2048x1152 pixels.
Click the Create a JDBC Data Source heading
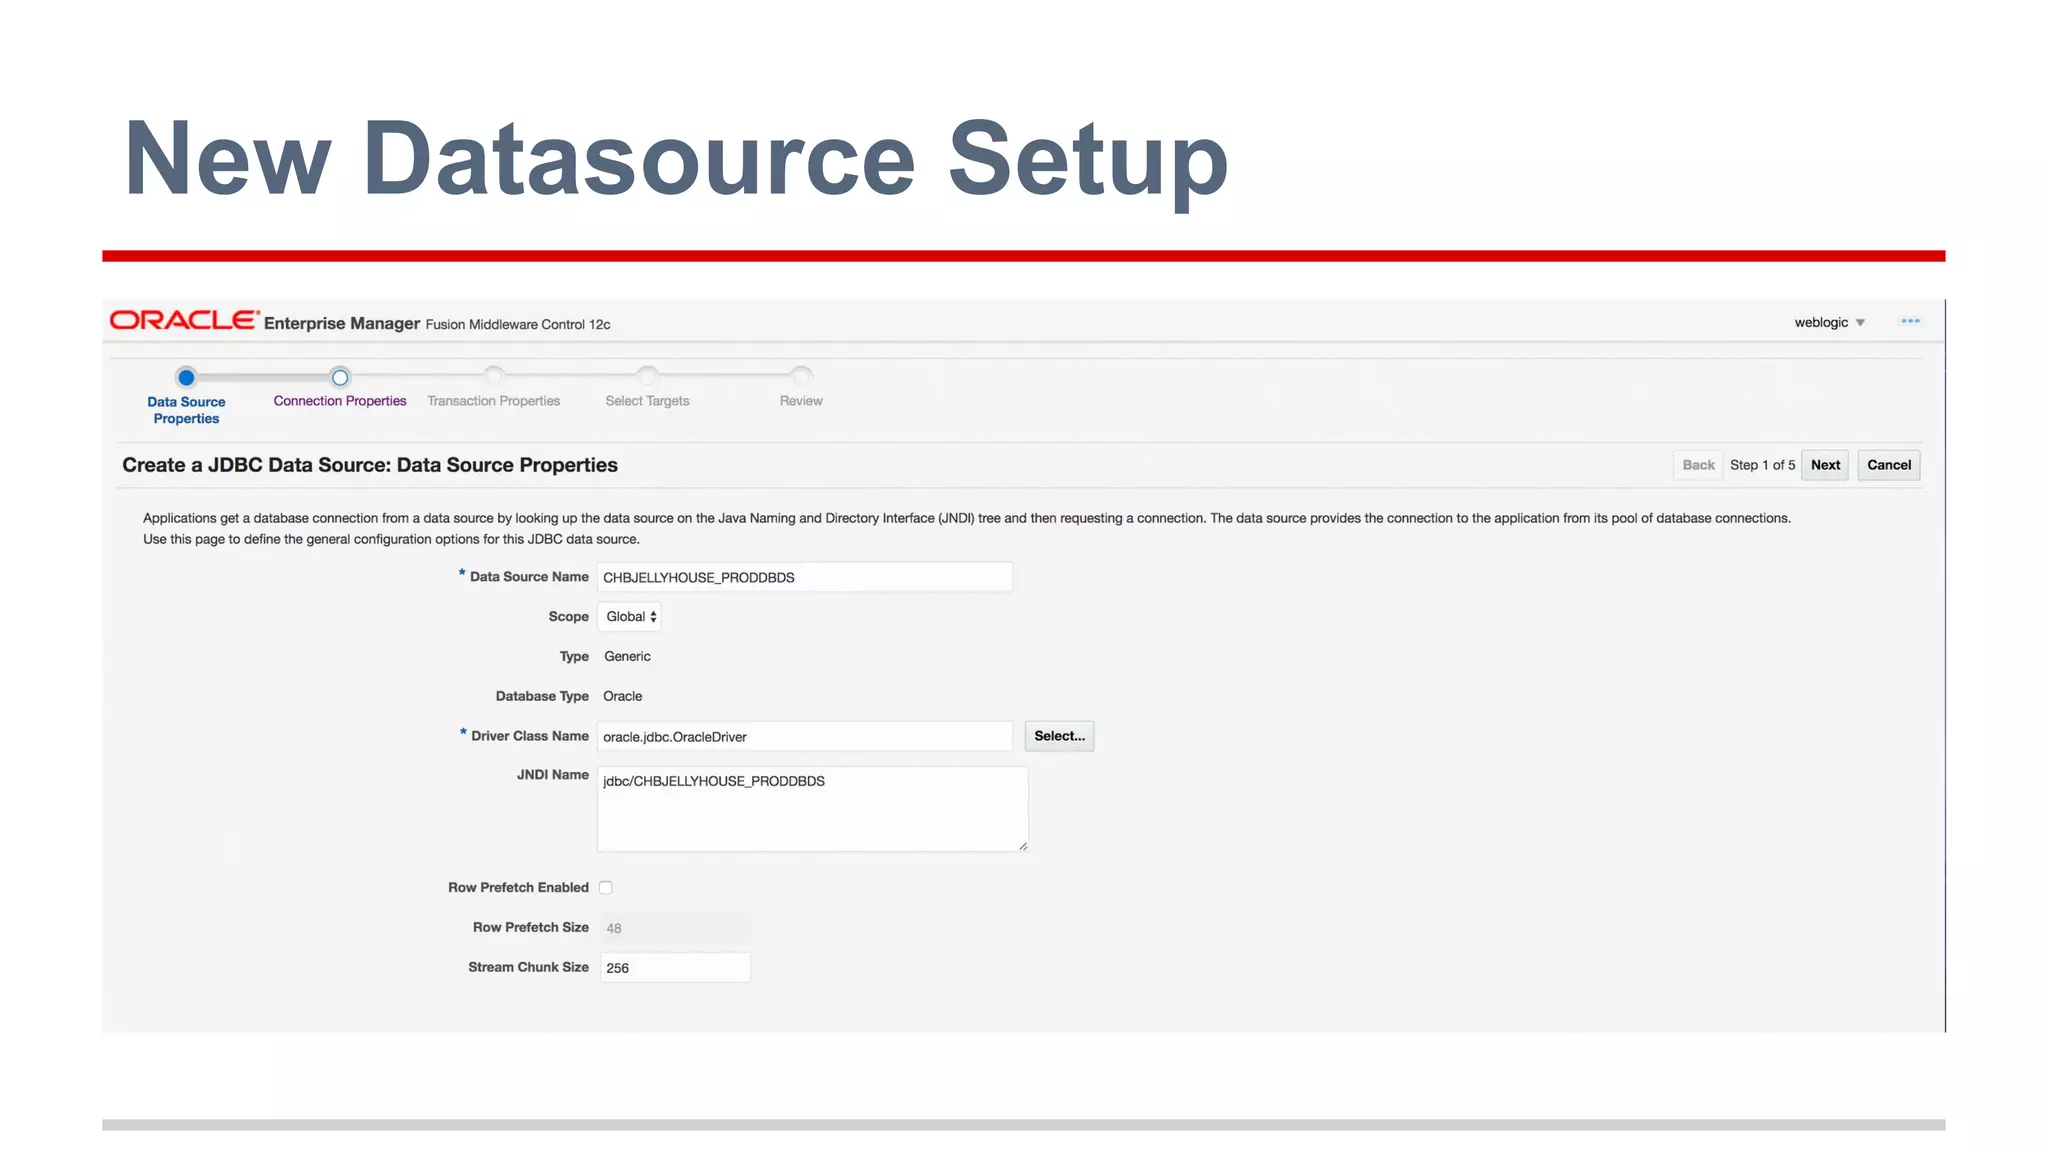[370, 465]
